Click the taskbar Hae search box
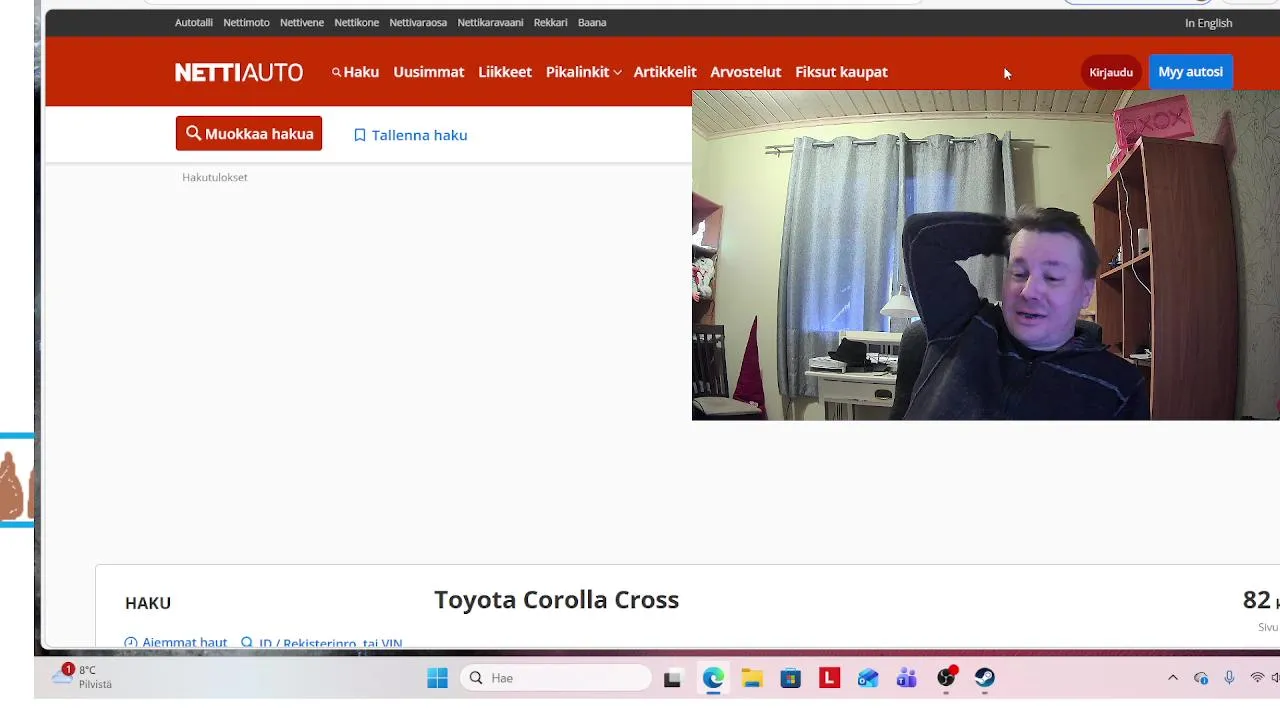The width and height of the screenshot is (1280, 720). 556,678
